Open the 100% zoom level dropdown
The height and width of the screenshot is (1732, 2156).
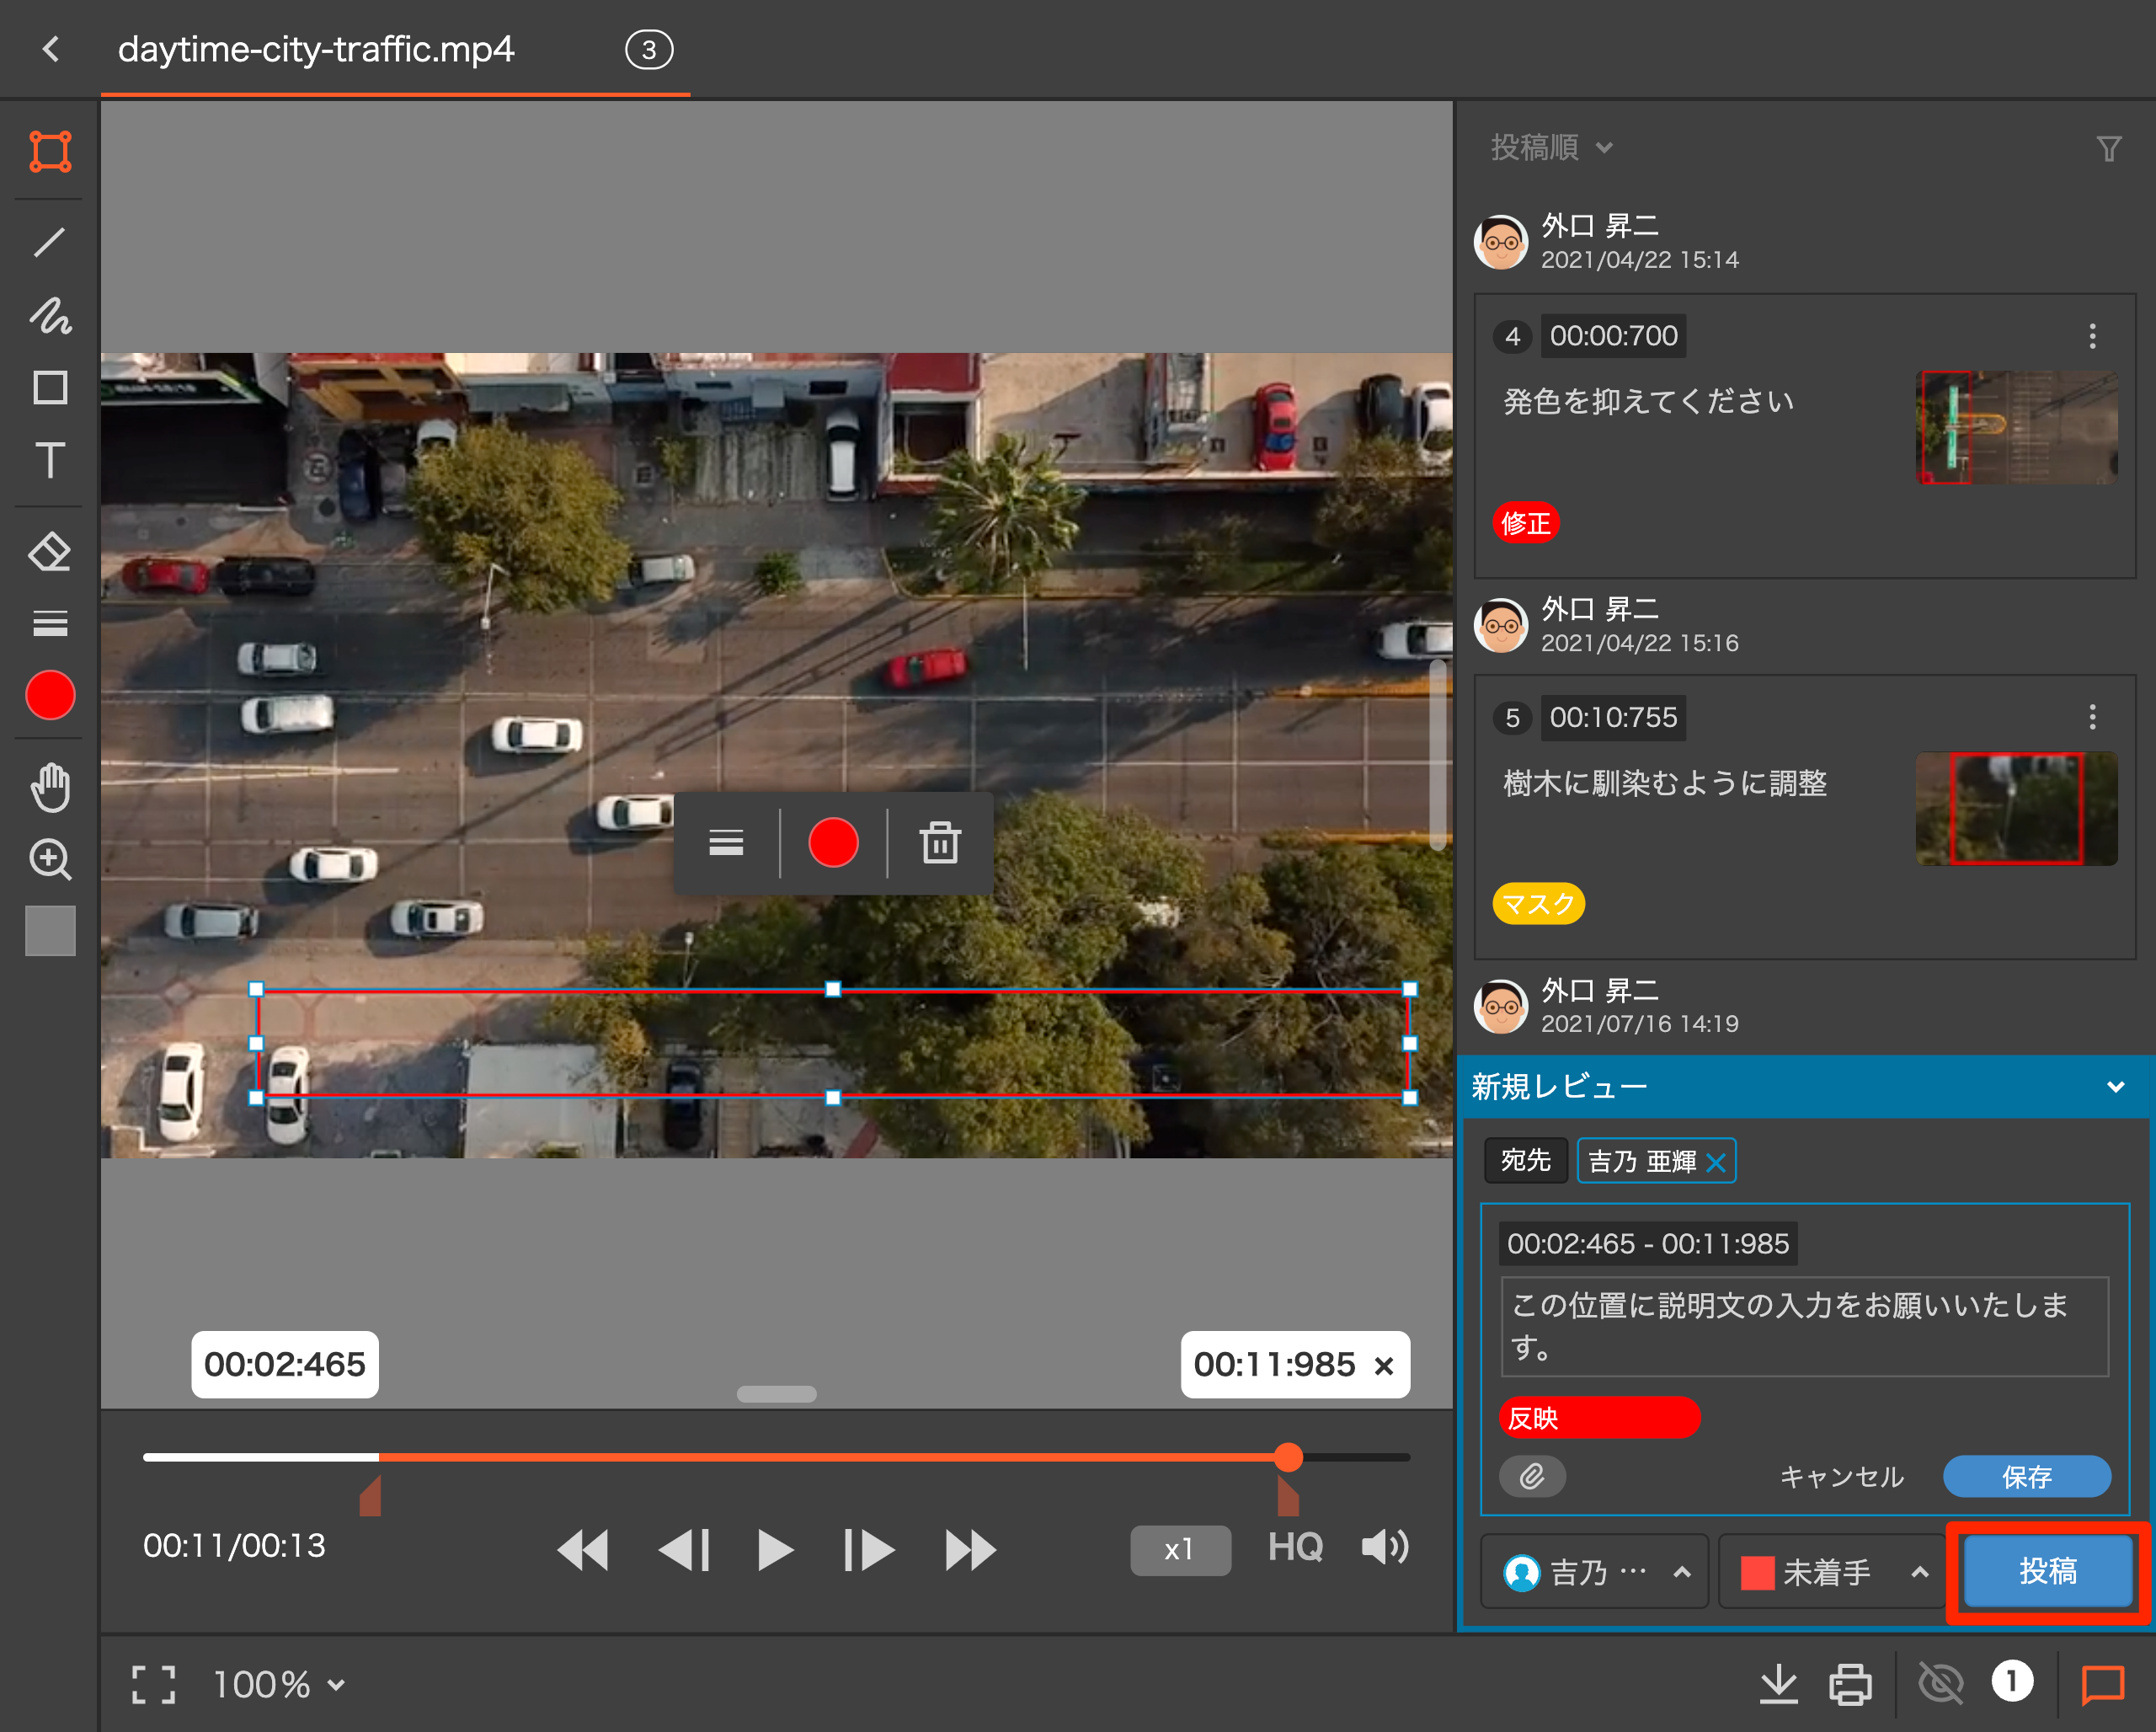click(x=279, y=1685)
